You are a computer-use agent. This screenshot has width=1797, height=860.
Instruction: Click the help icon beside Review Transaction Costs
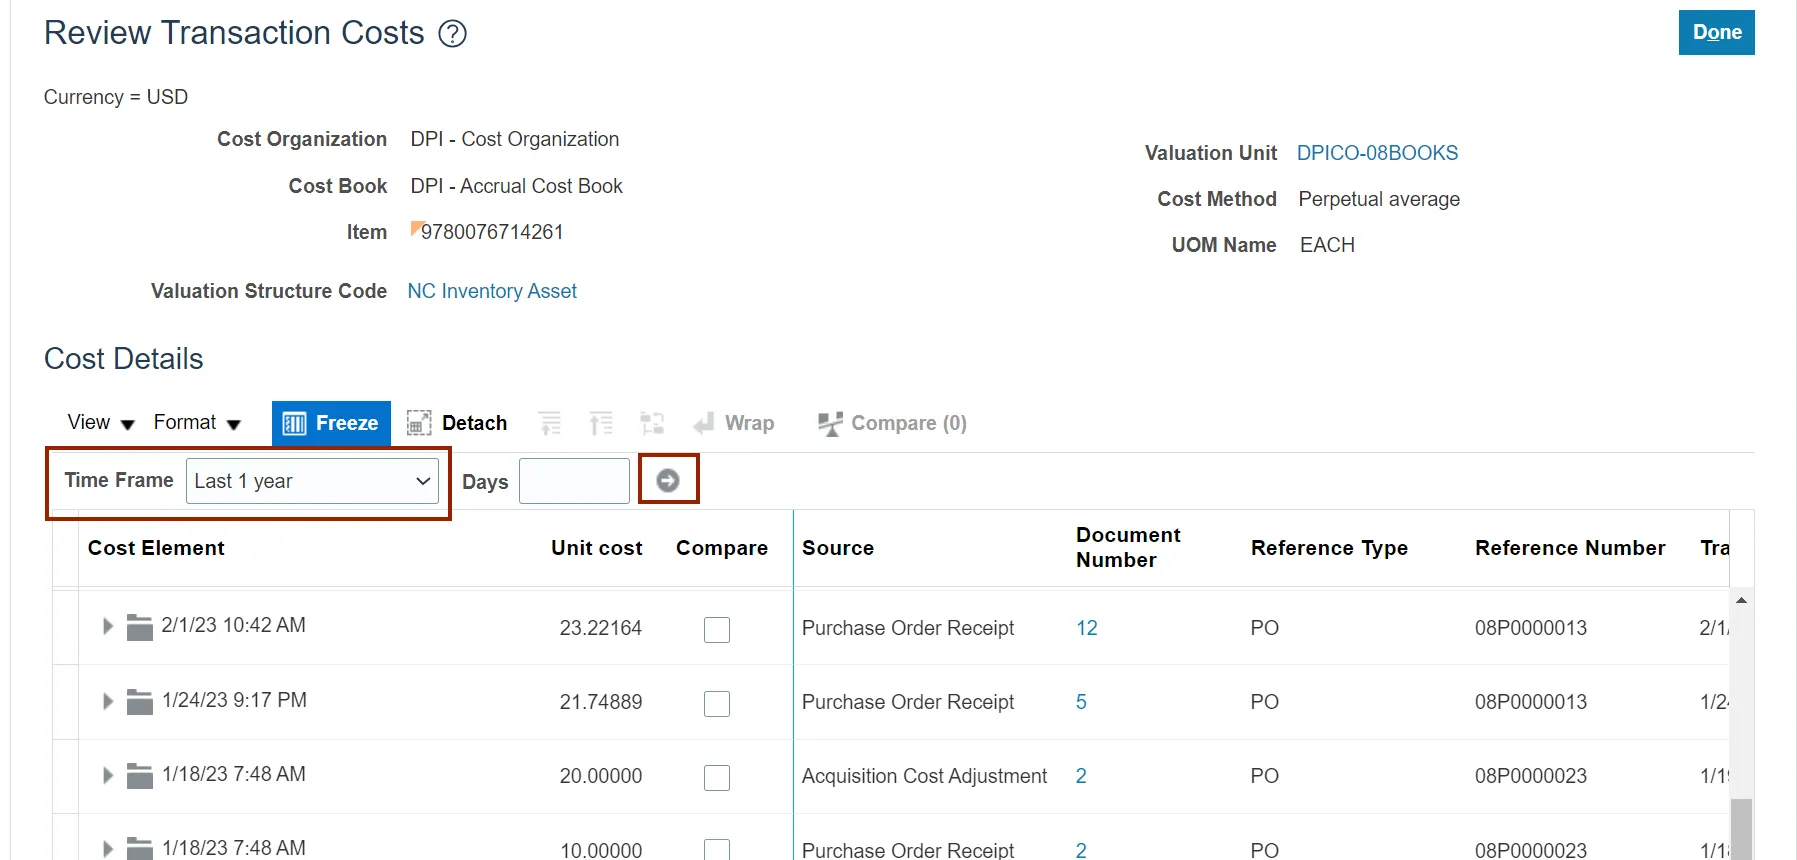tap(453, 34)
